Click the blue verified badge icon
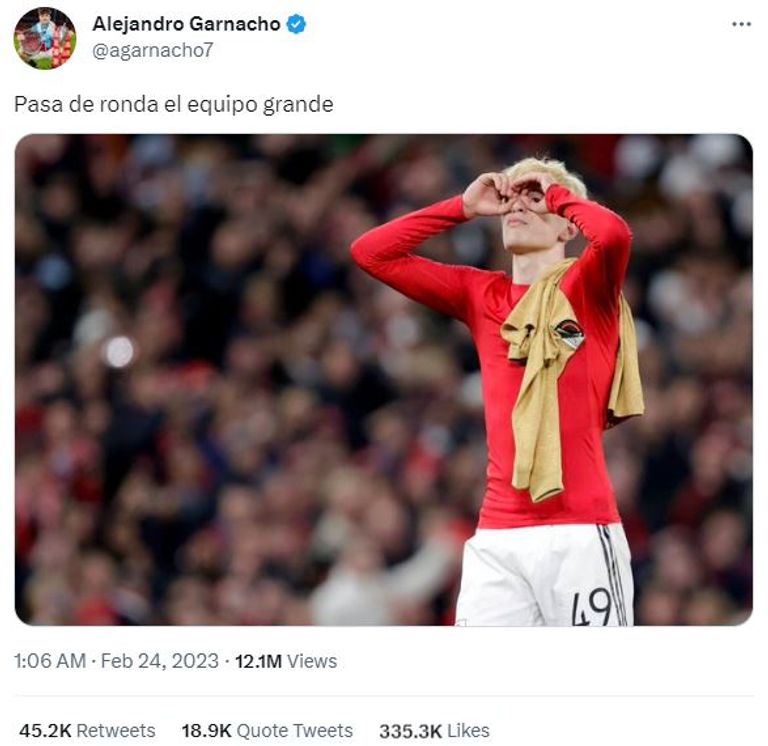 pyautogui.click(x=296, y=24)
